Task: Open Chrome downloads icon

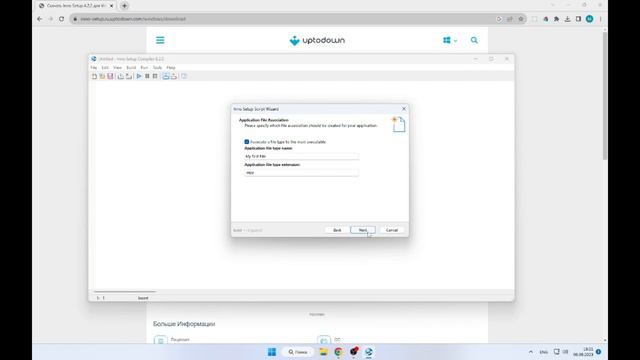Action: click(x=567, y=19)
